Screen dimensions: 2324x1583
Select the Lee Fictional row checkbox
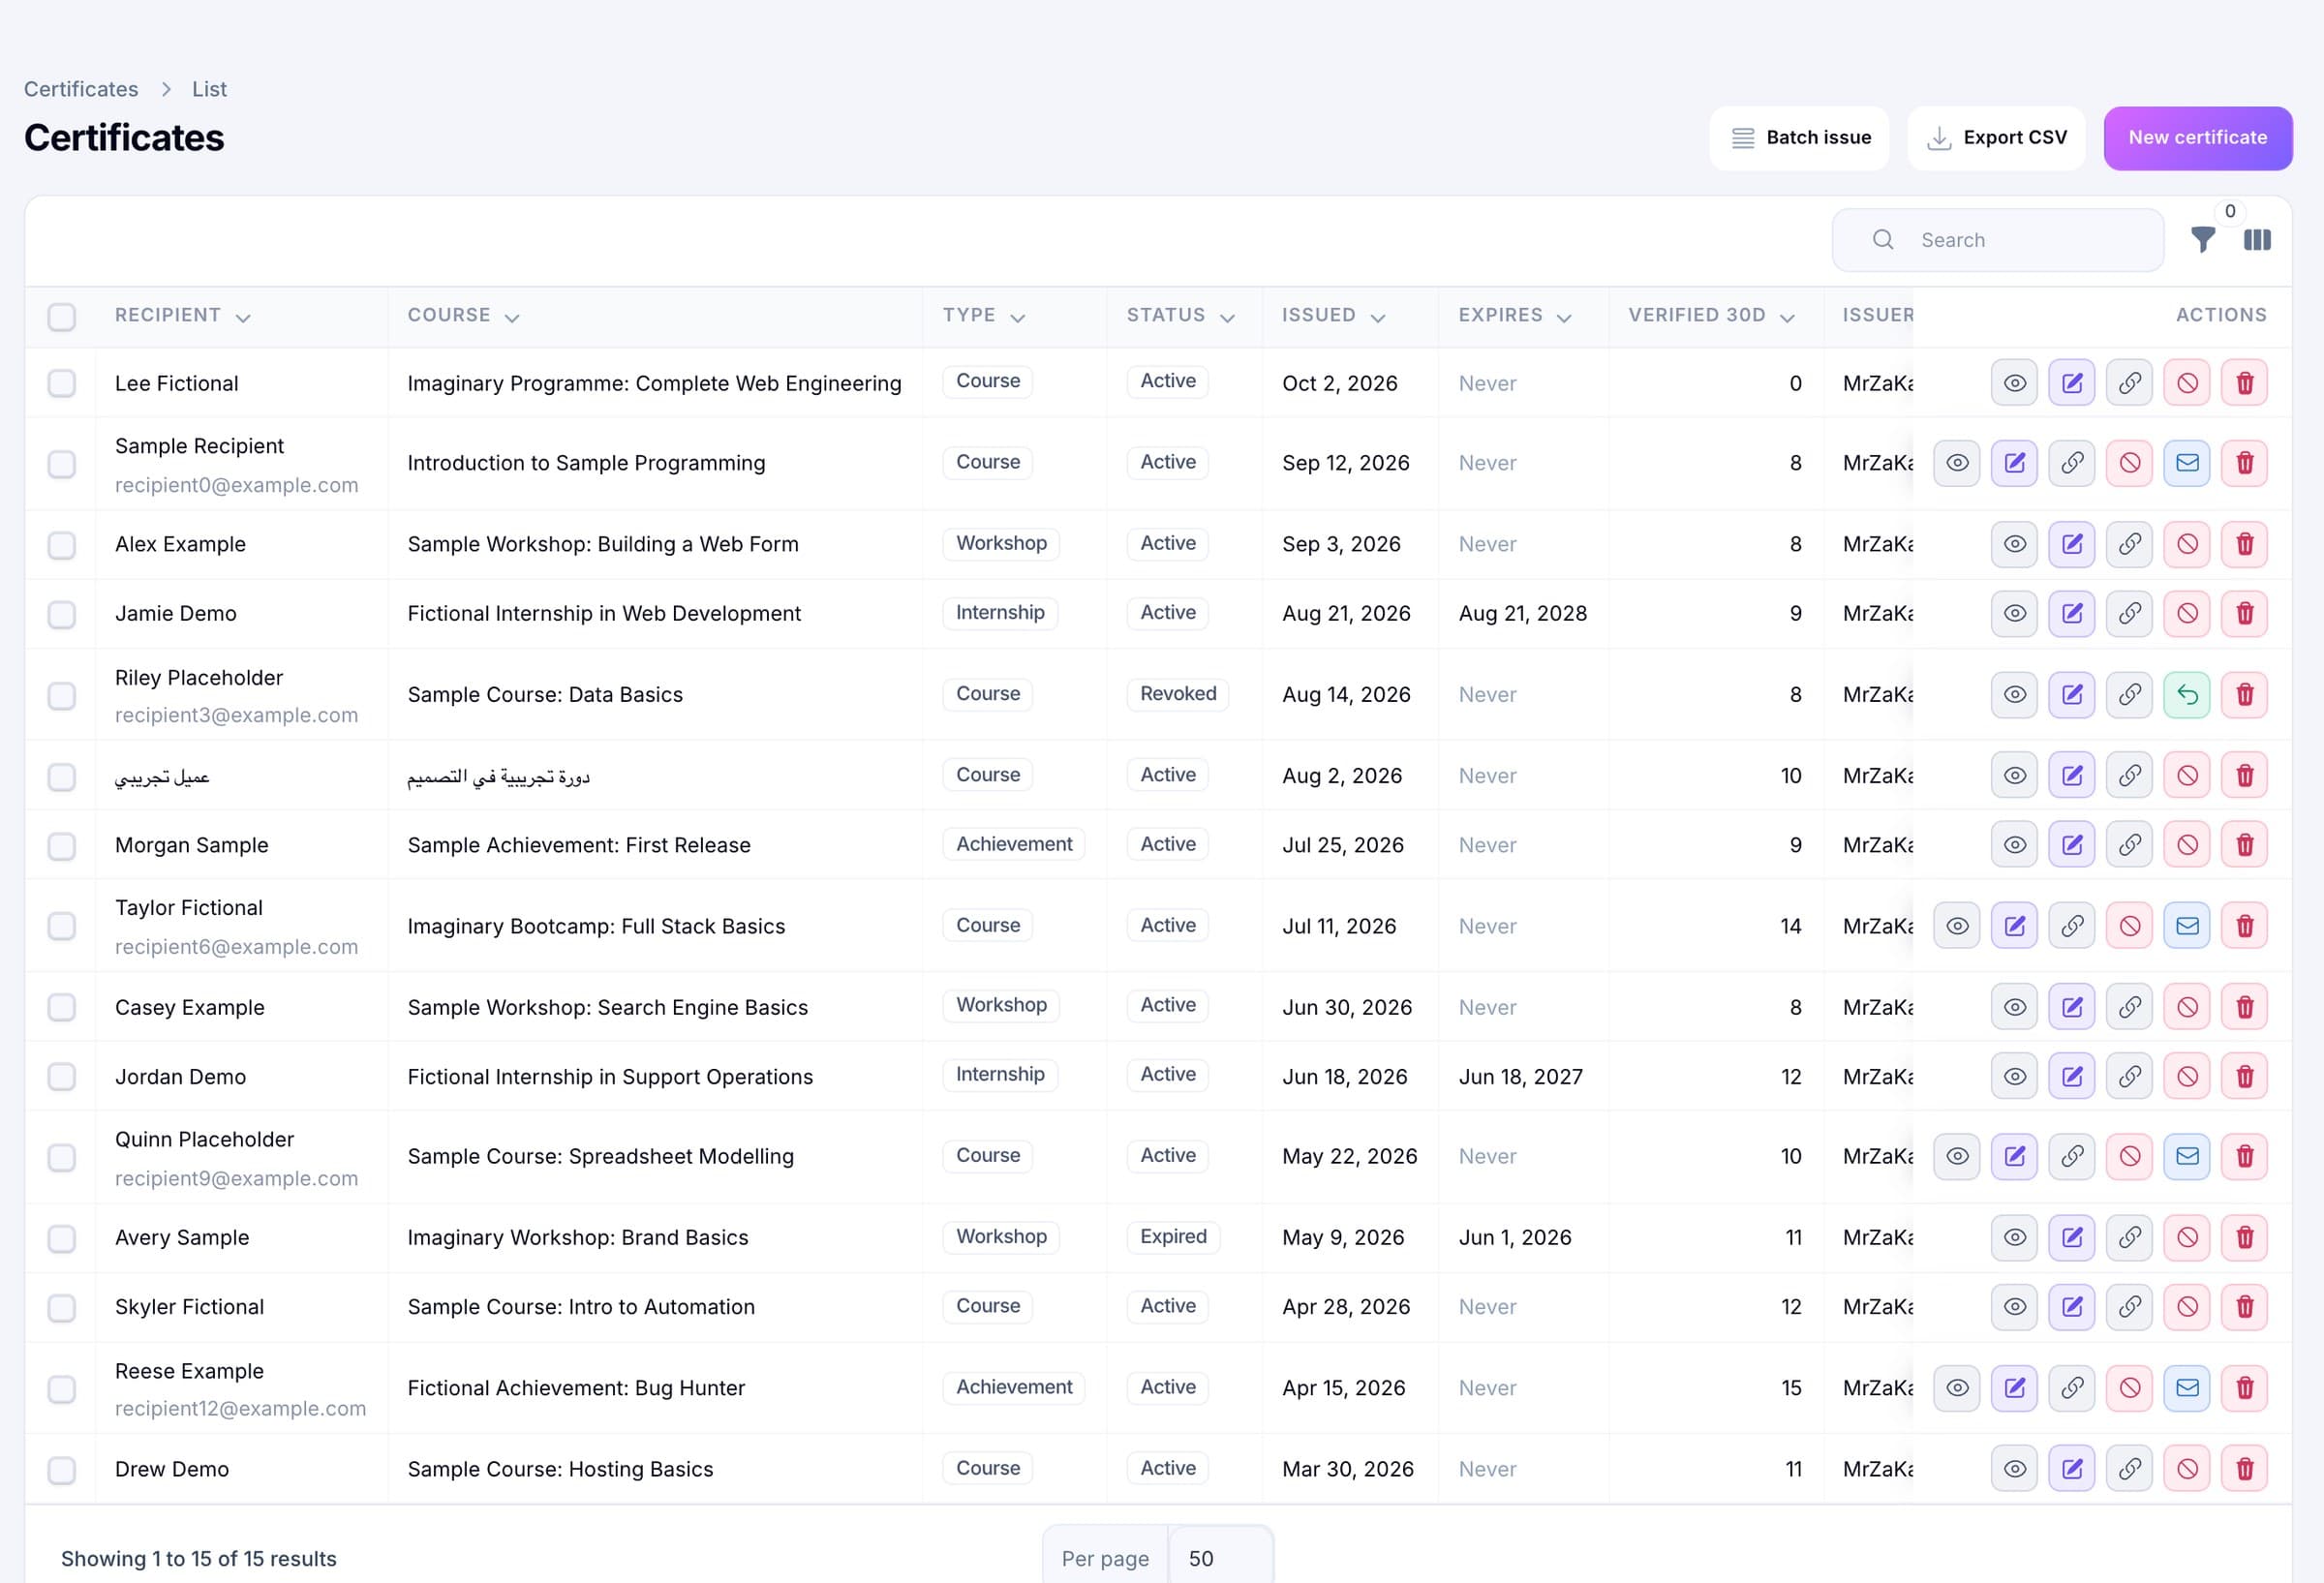(62, 383)
